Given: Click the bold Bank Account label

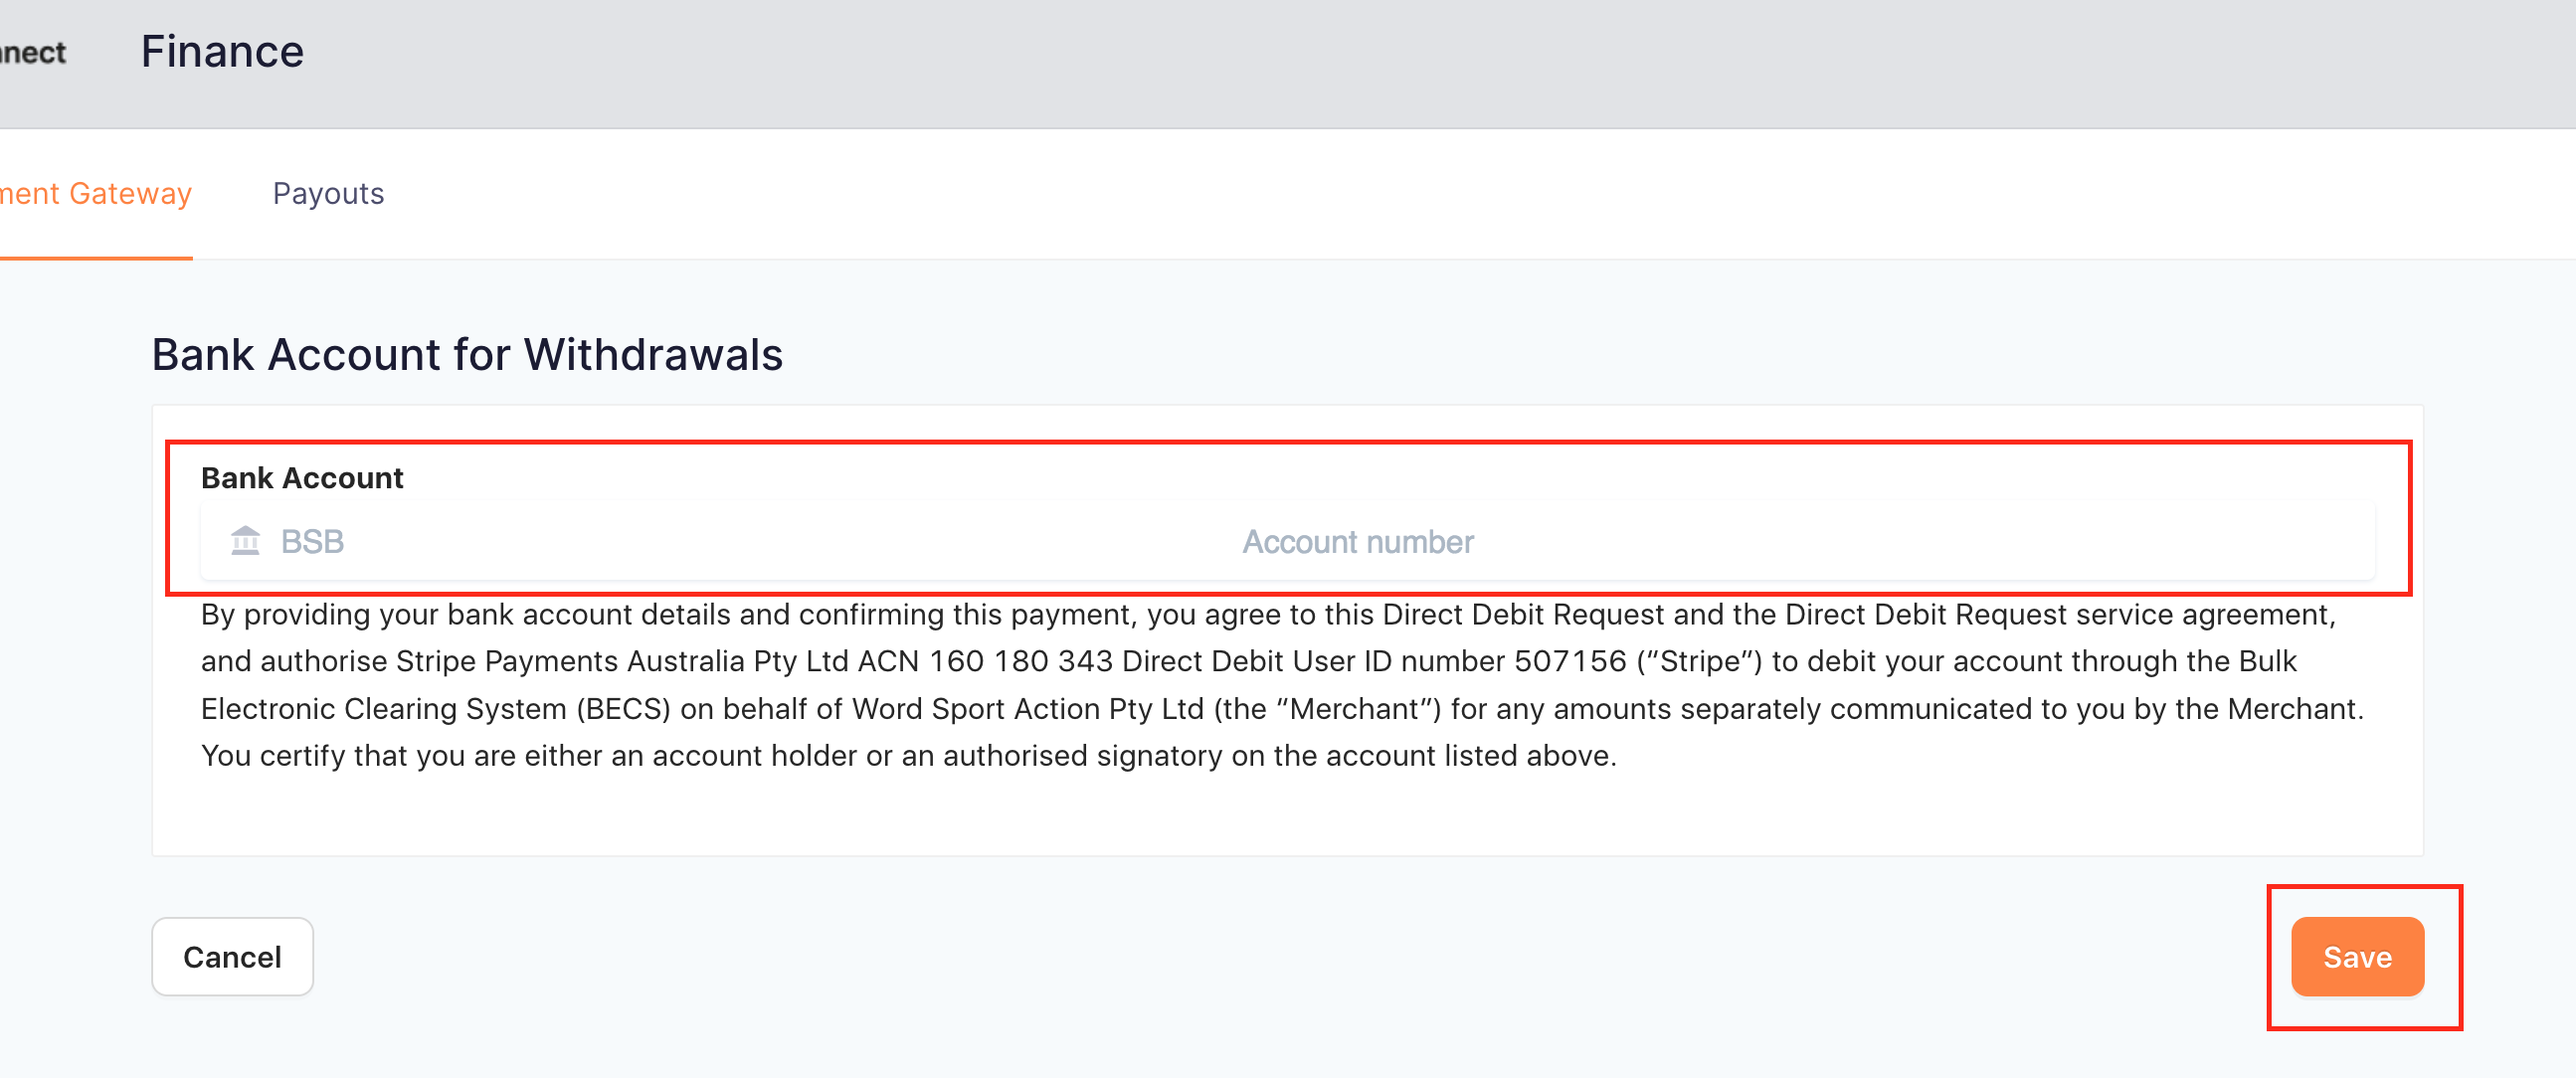Looking at the screenshot, I should tap(302, 478).
